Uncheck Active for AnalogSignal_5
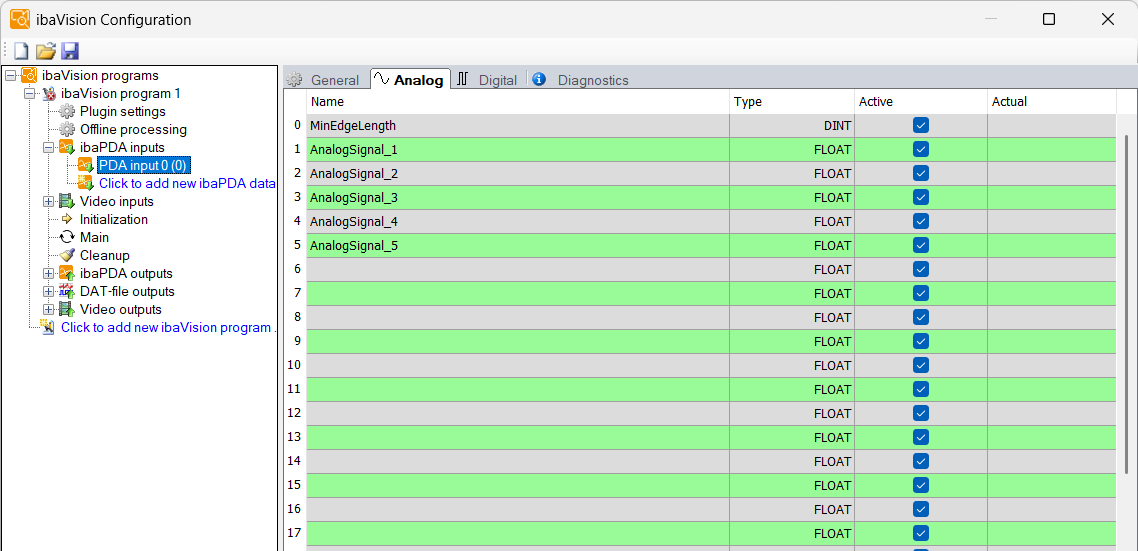 [921, 245]
